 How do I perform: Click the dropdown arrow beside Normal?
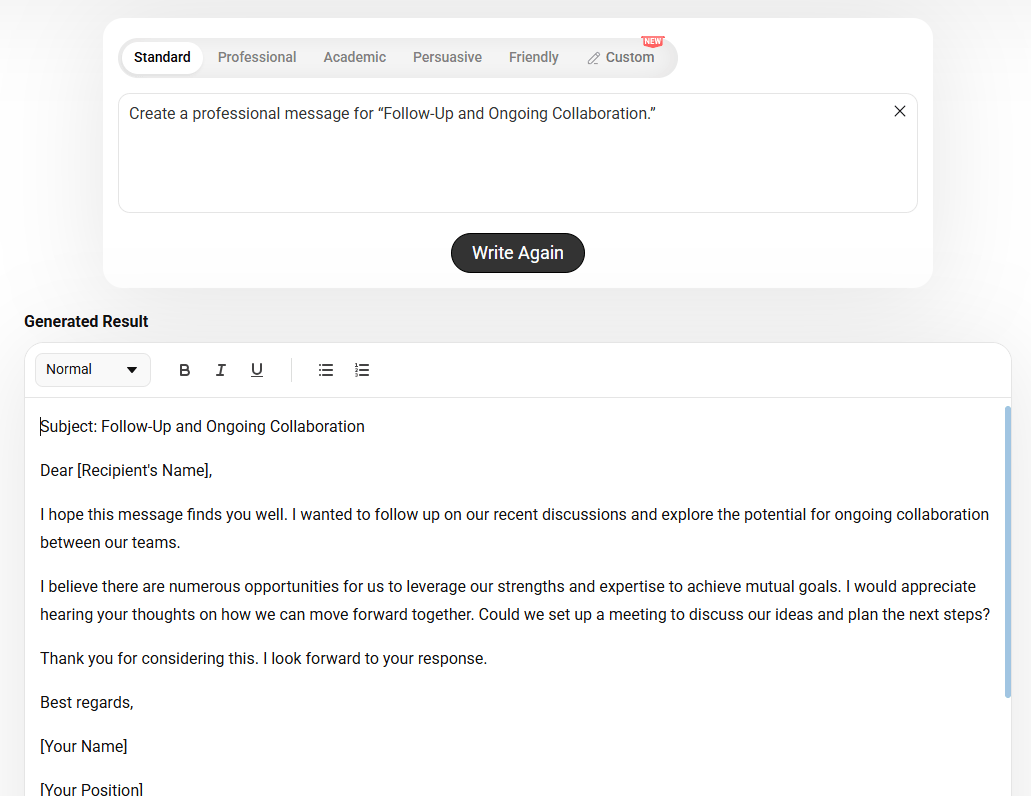tap(132, 370)
